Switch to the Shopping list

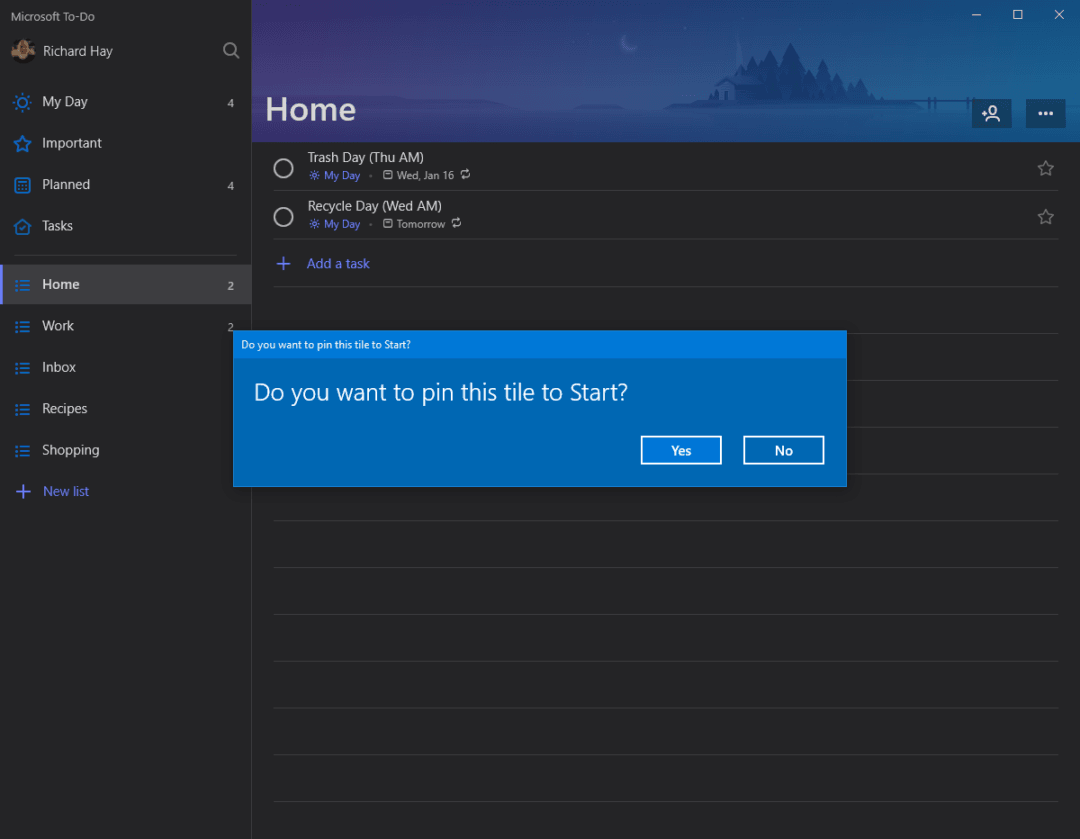pyautogui.click(x=70, y=450)
